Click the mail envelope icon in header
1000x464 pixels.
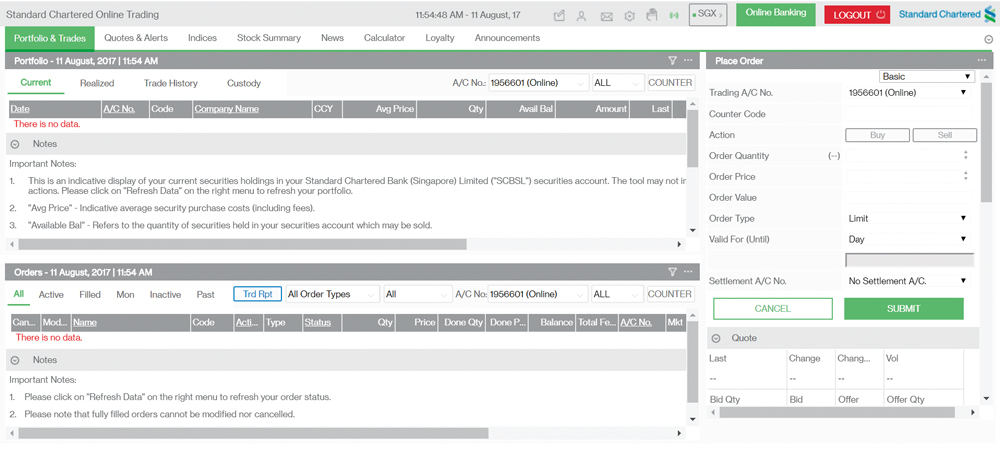pos(606,16)
